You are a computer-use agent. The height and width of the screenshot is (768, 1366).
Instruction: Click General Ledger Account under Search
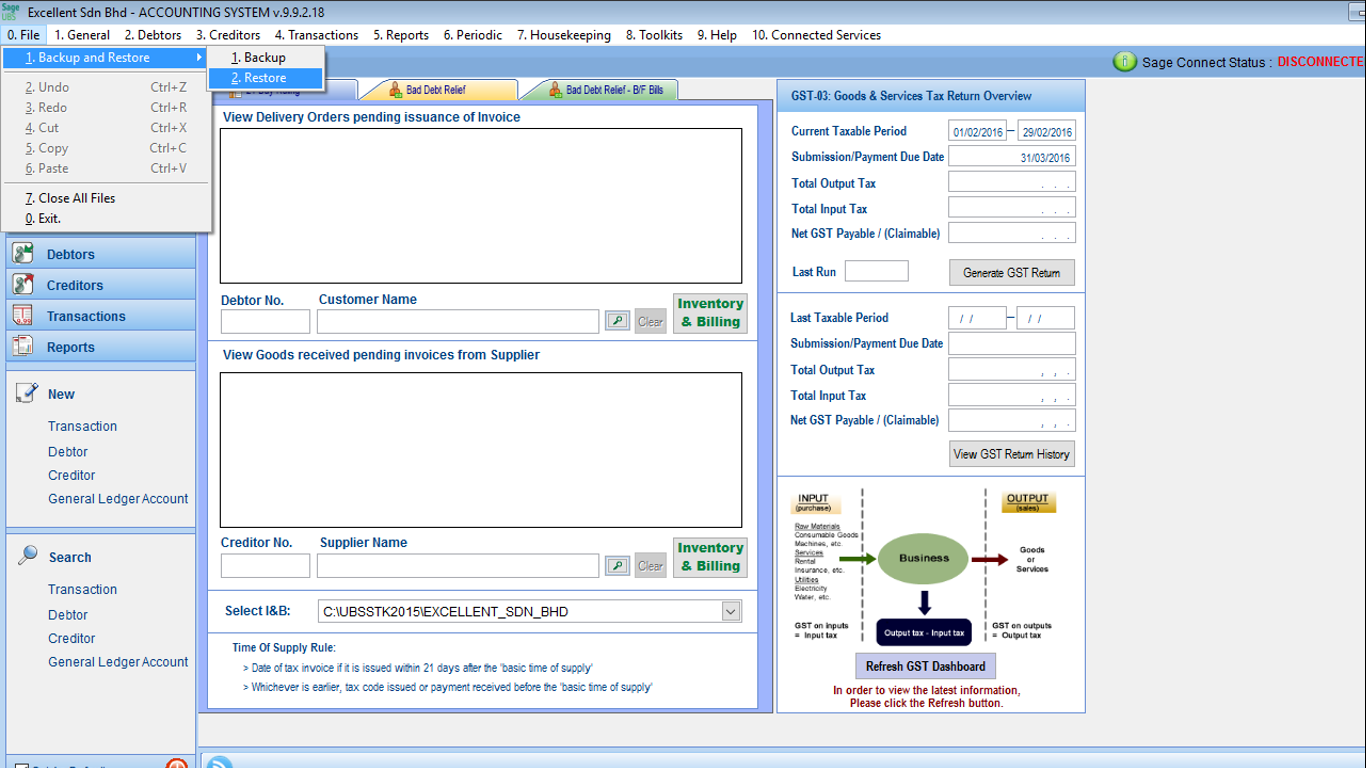pos(118,662)
